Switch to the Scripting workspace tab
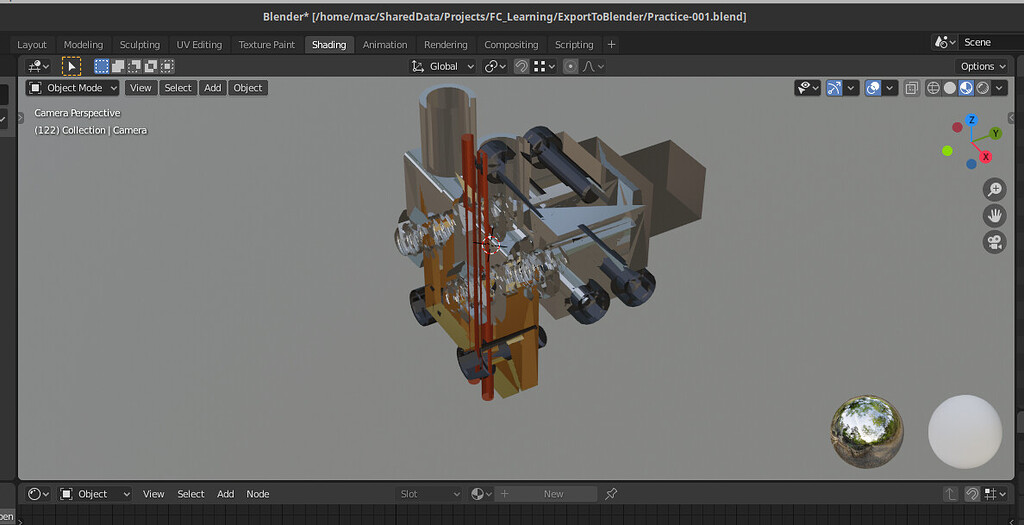Image resolution: width=1024 pixels, height=525 pixels. 574,44
